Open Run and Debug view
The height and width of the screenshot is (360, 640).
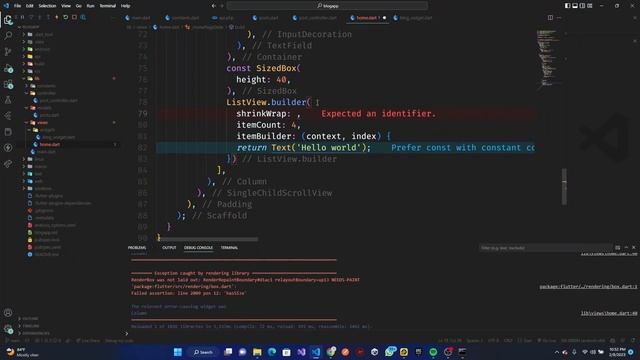[x=8, y=69]
